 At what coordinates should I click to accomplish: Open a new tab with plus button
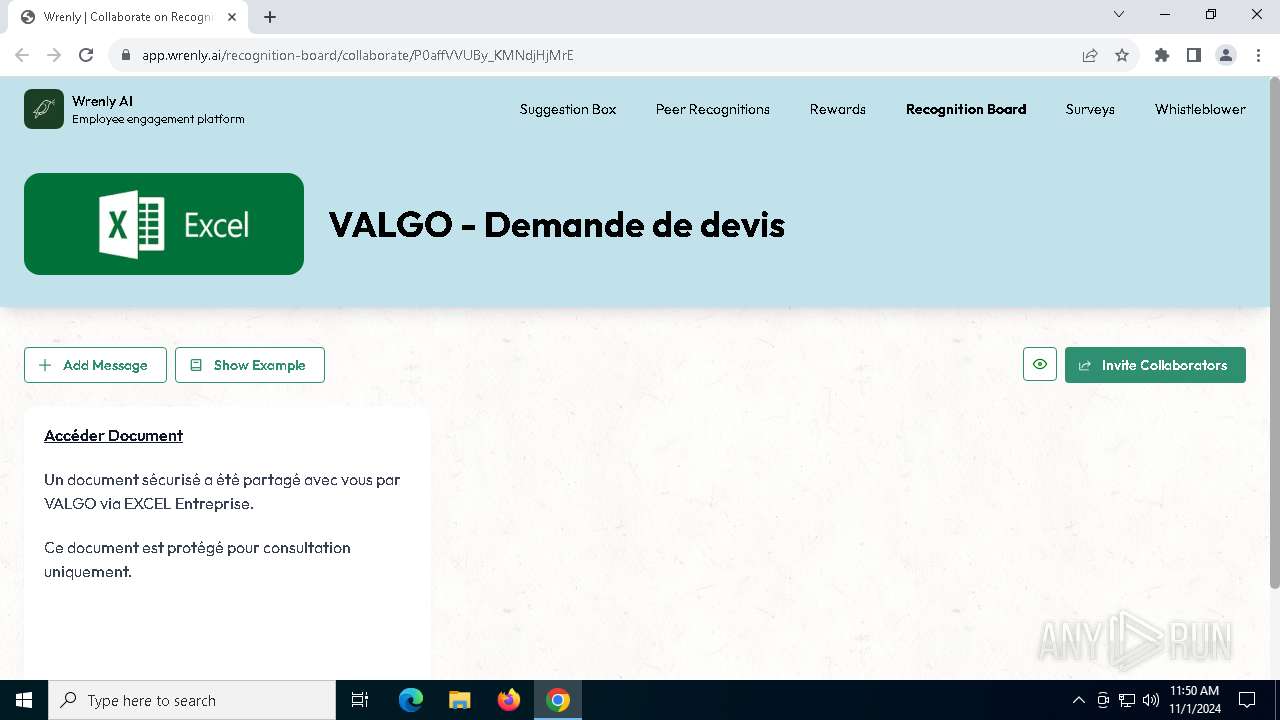[270, 17]
